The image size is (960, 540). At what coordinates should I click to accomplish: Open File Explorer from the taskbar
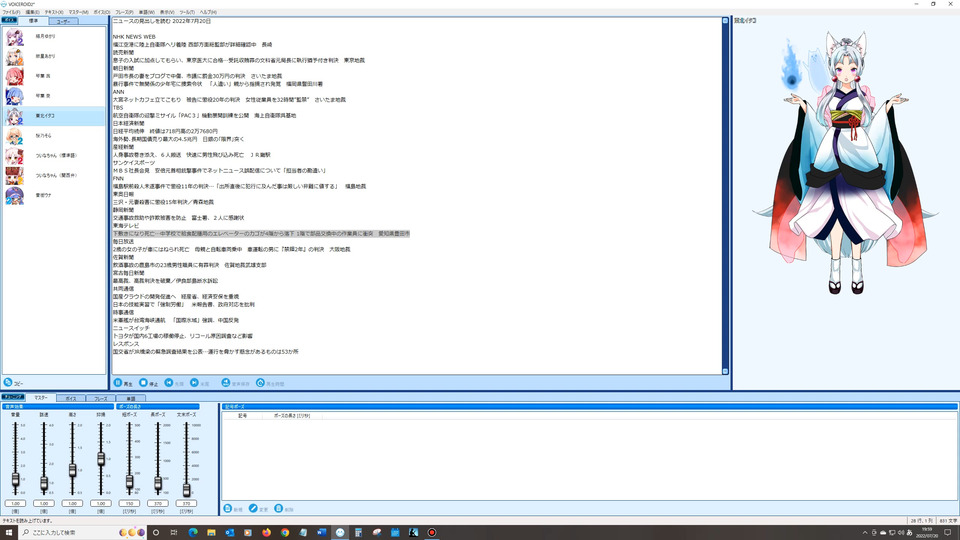pos(211,532)
